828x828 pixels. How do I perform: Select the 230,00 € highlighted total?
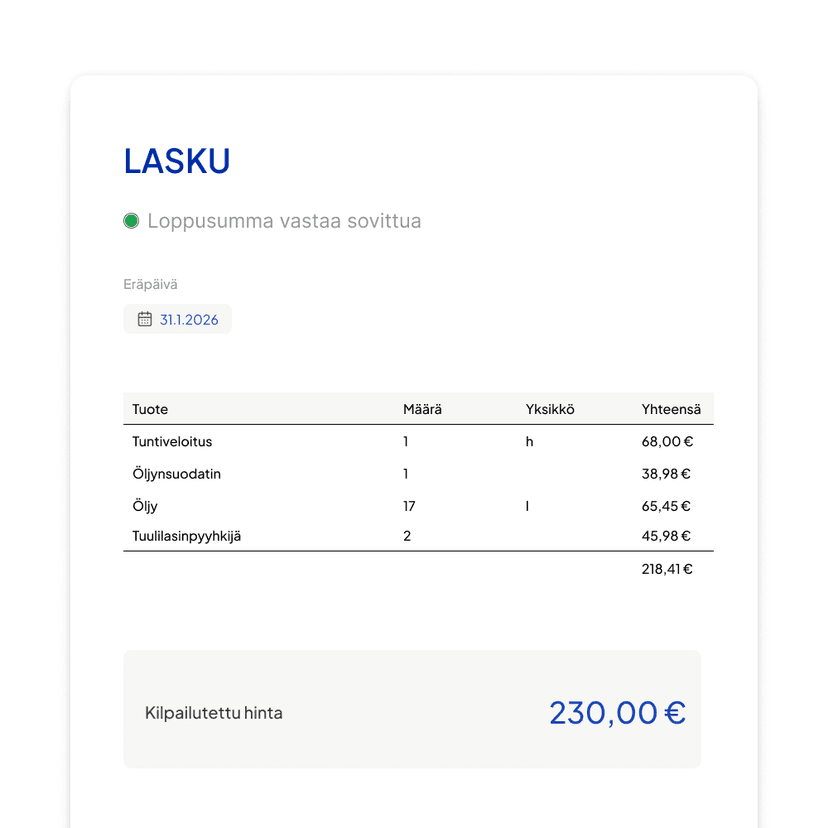point(617,712)
